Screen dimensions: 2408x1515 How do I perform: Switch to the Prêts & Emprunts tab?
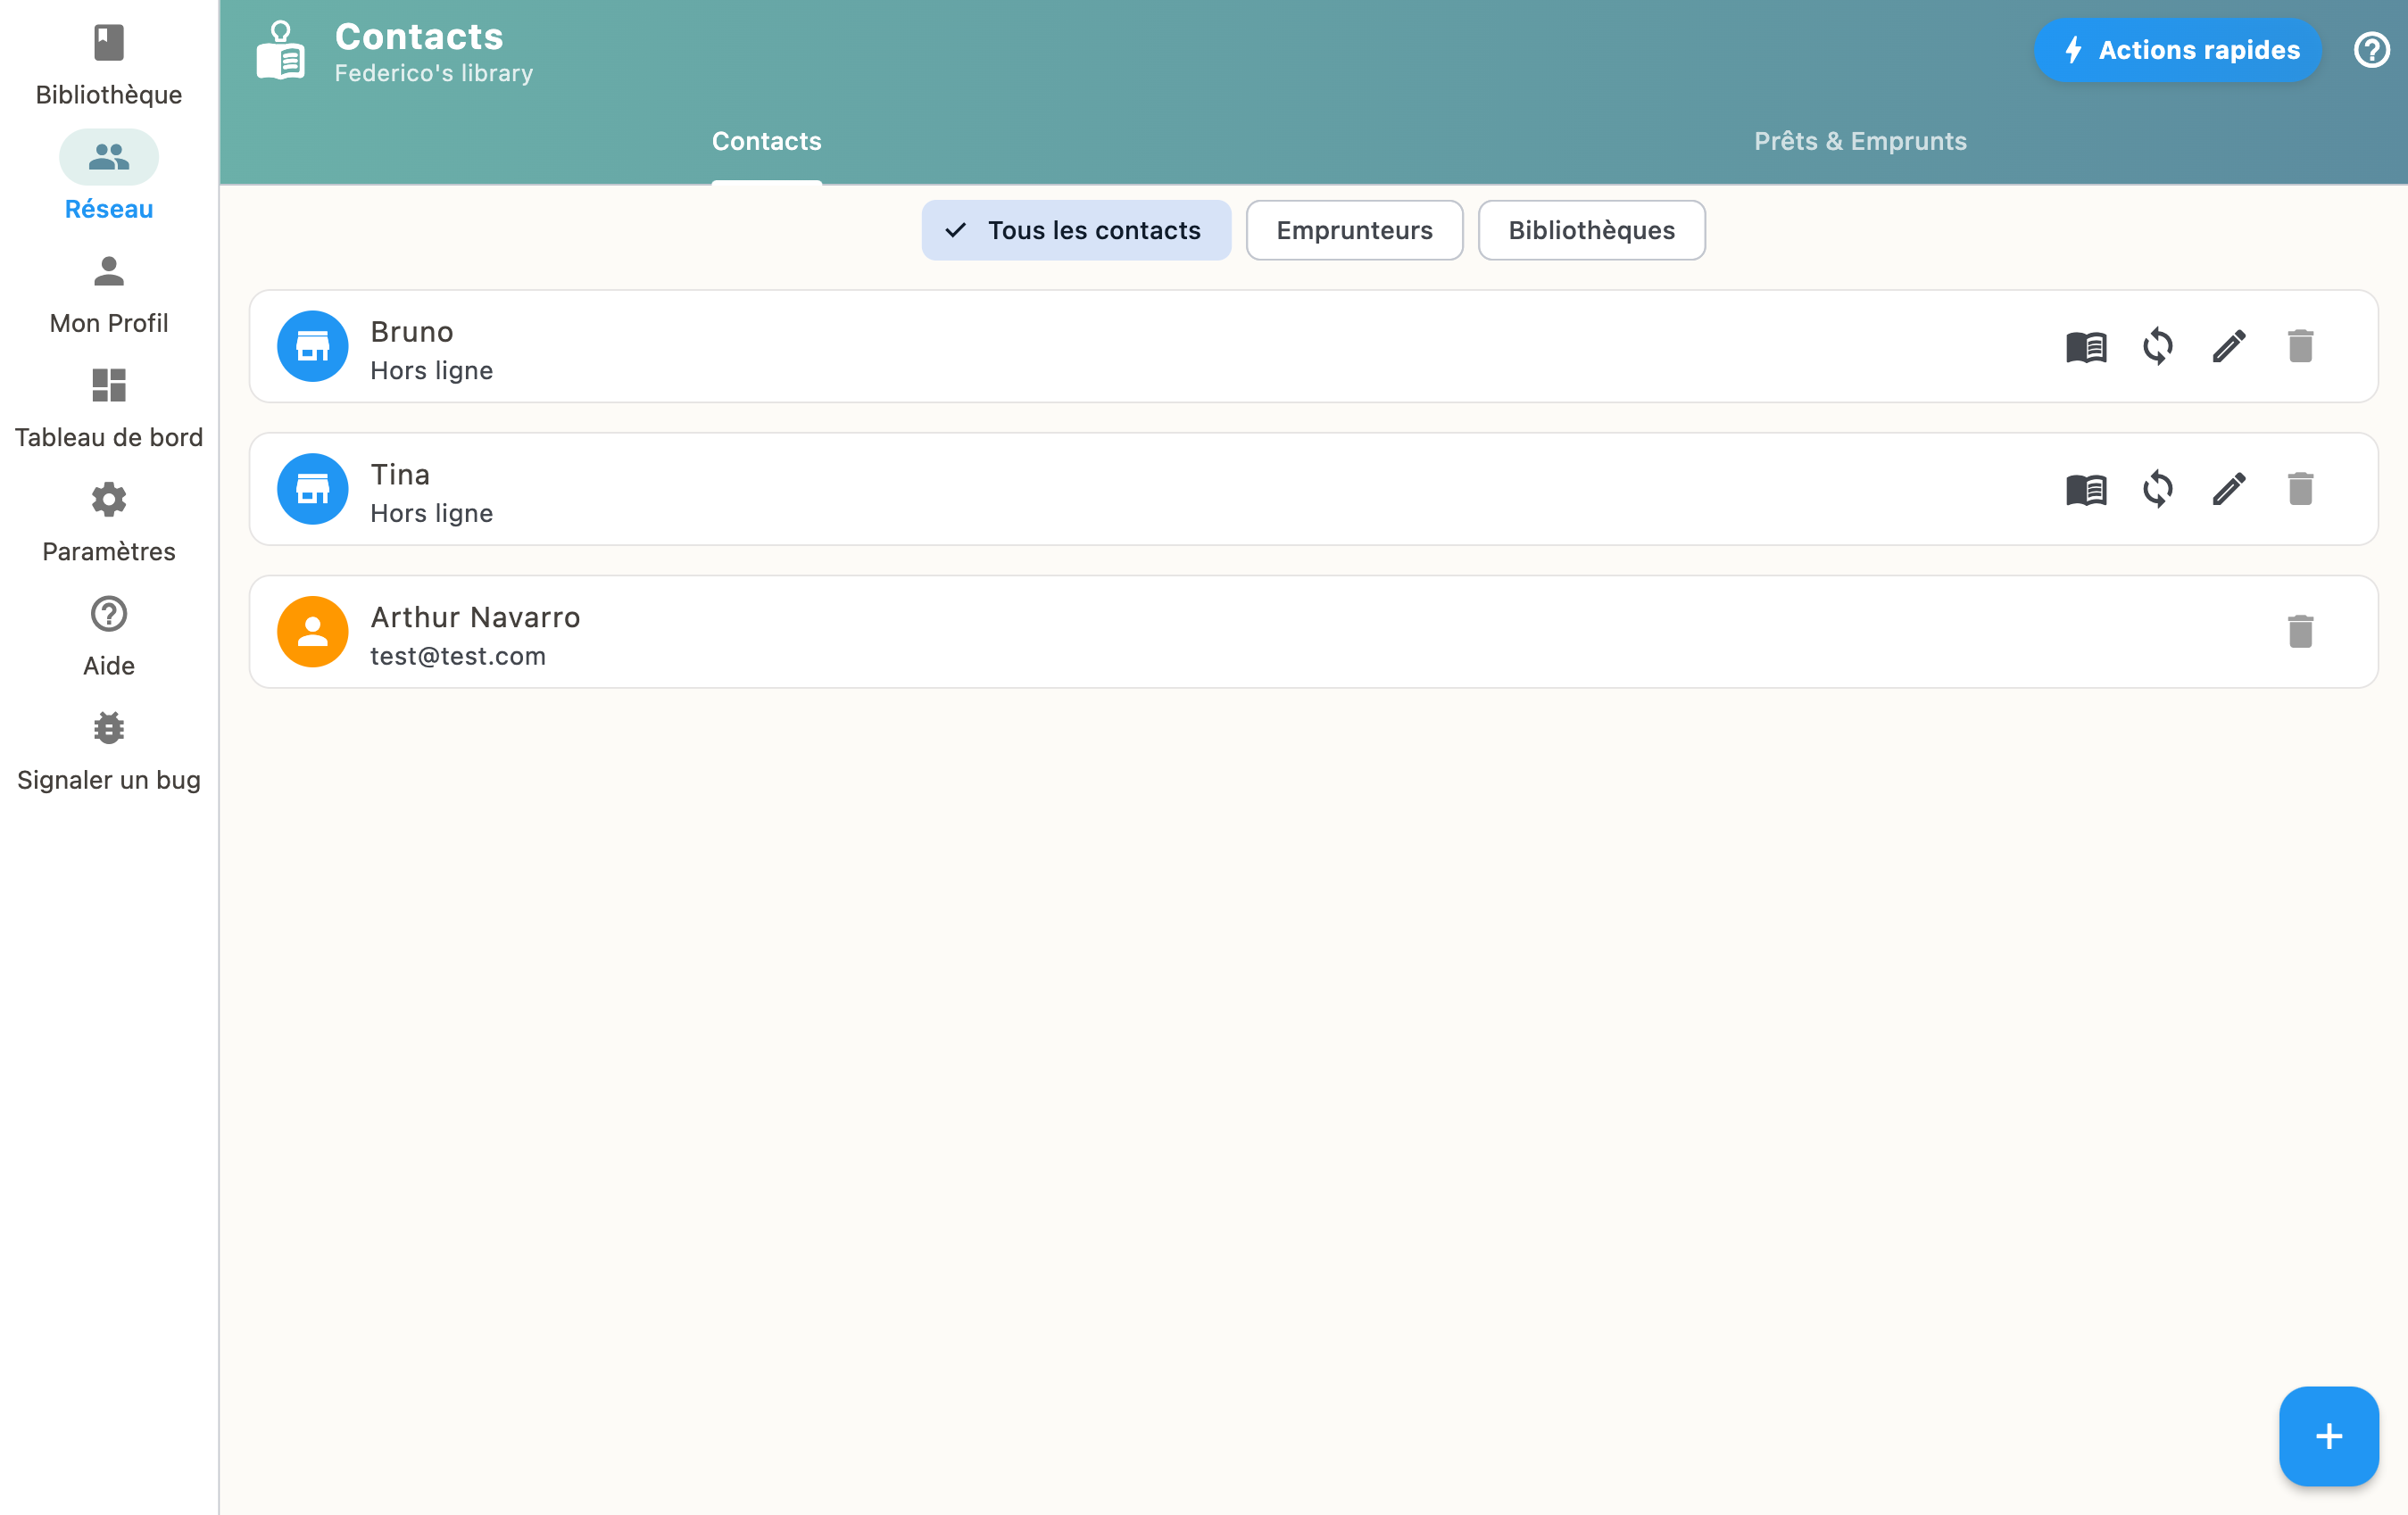pos(1860,141)
